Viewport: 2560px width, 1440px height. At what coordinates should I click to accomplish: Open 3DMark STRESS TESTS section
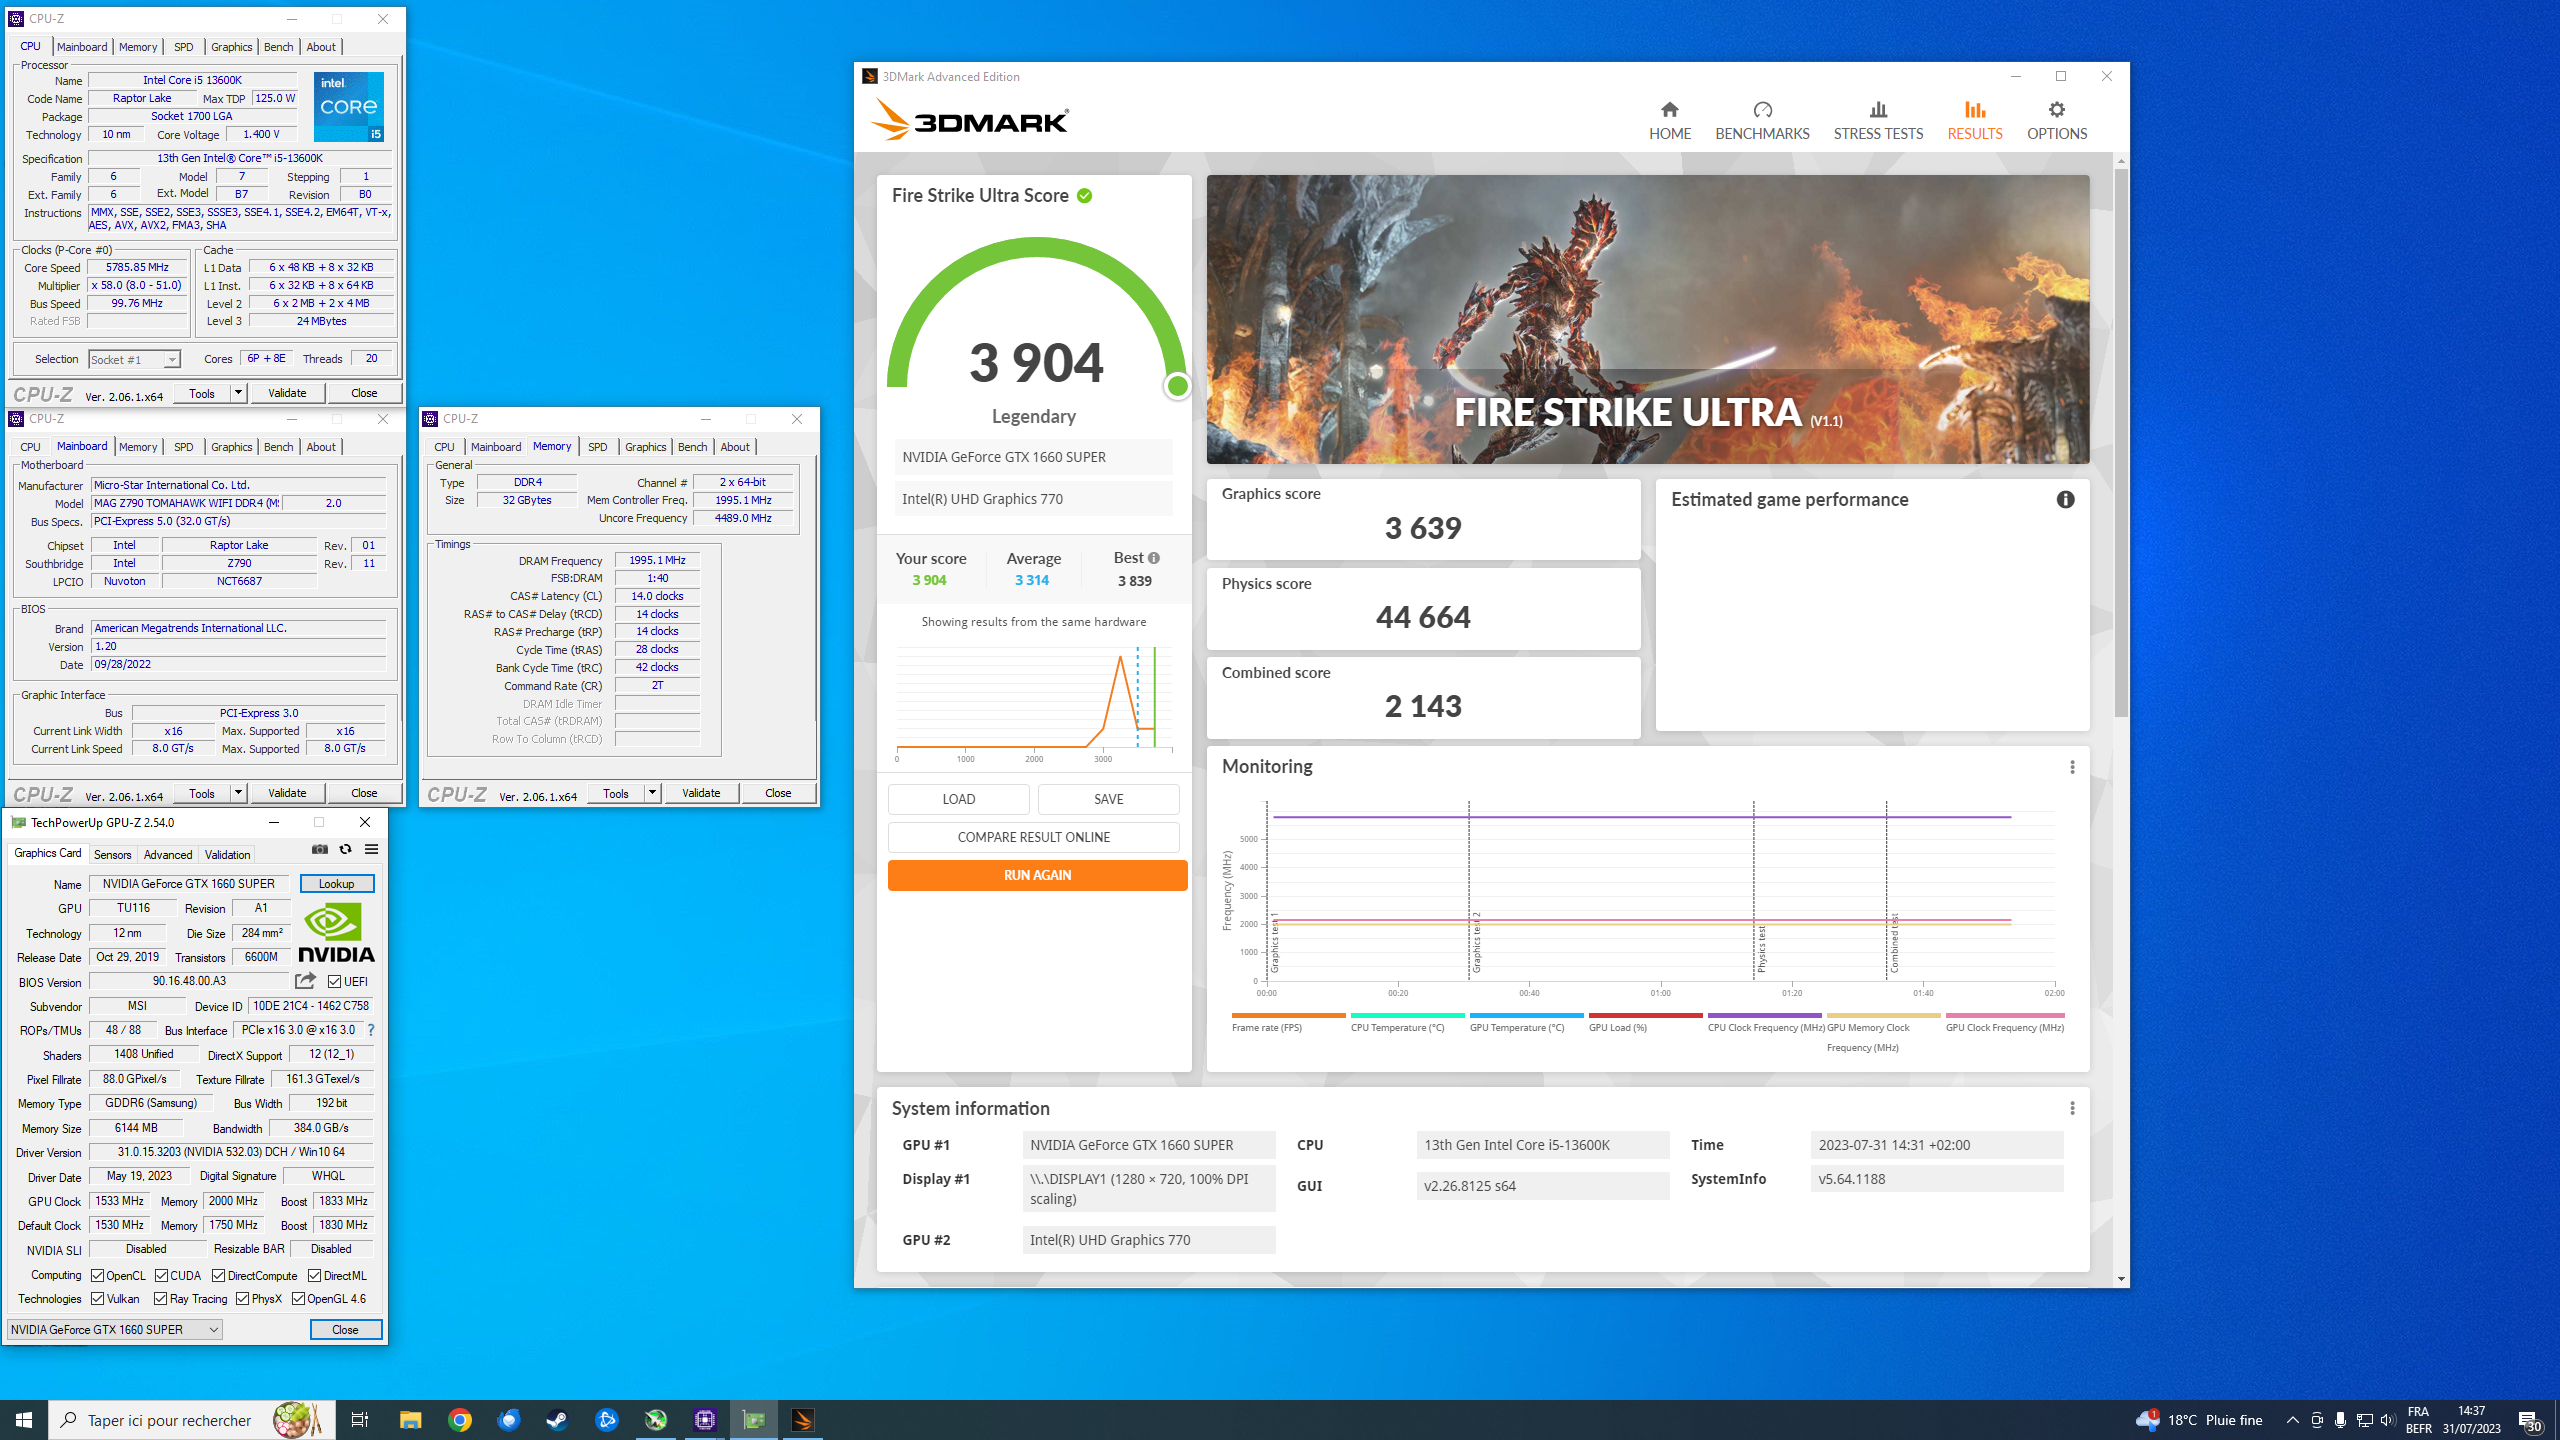[1878, 120]
